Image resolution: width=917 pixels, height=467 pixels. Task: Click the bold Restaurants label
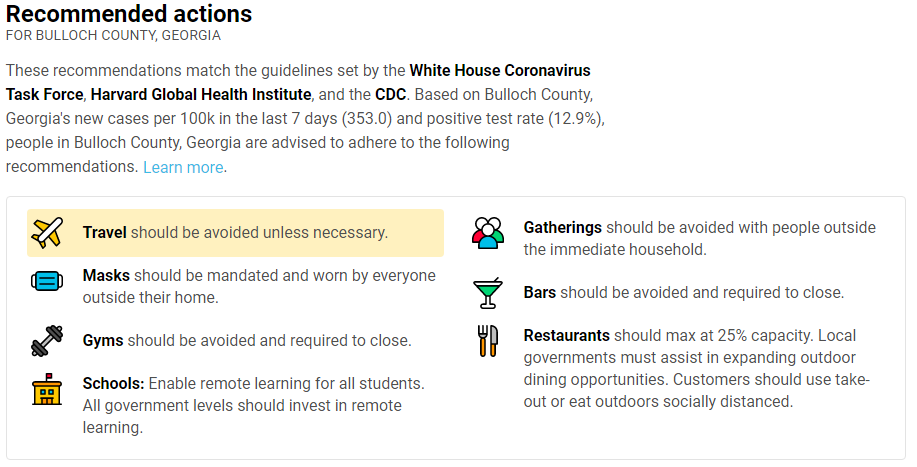coord(567,335)
